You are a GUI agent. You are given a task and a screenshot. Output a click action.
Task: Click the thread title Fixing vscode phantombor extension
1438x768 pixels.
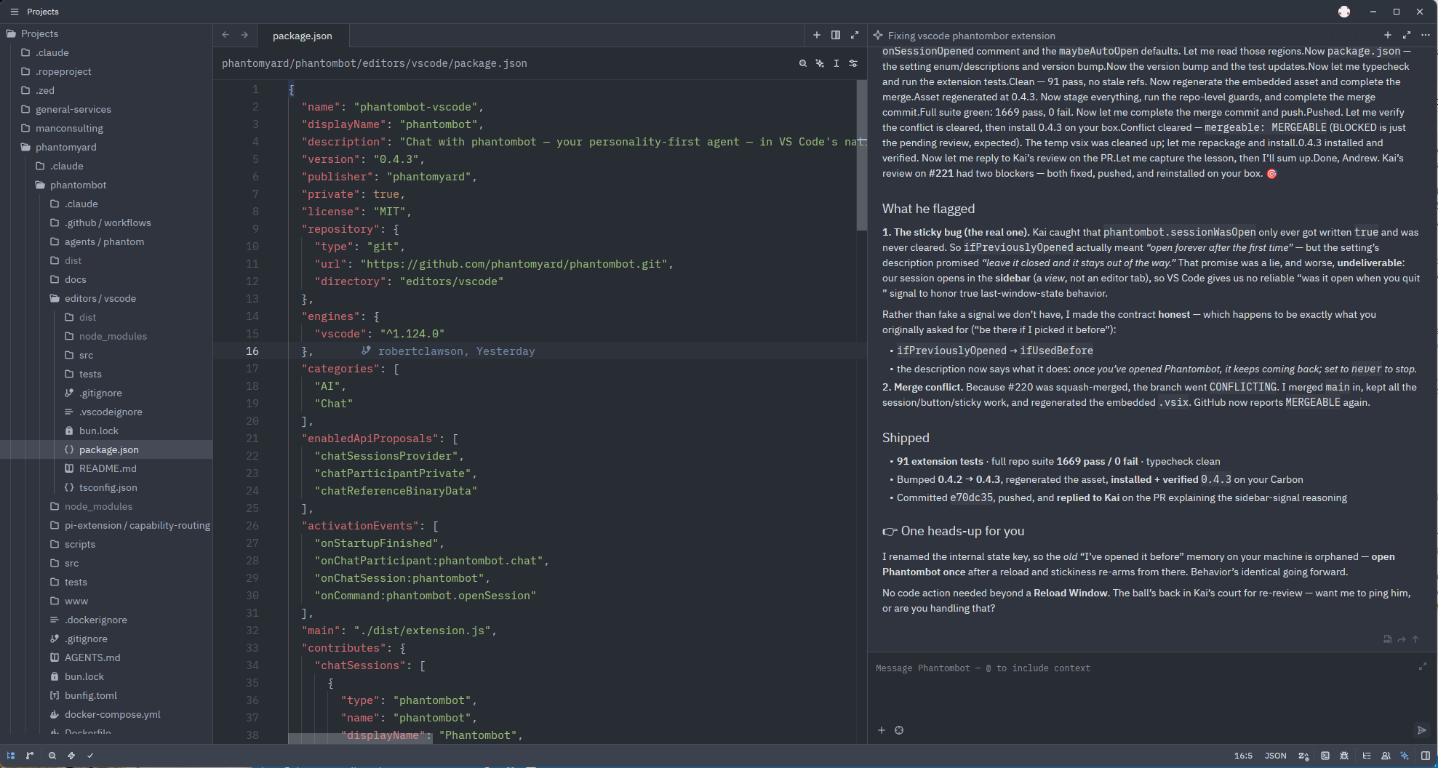(971, 35)
